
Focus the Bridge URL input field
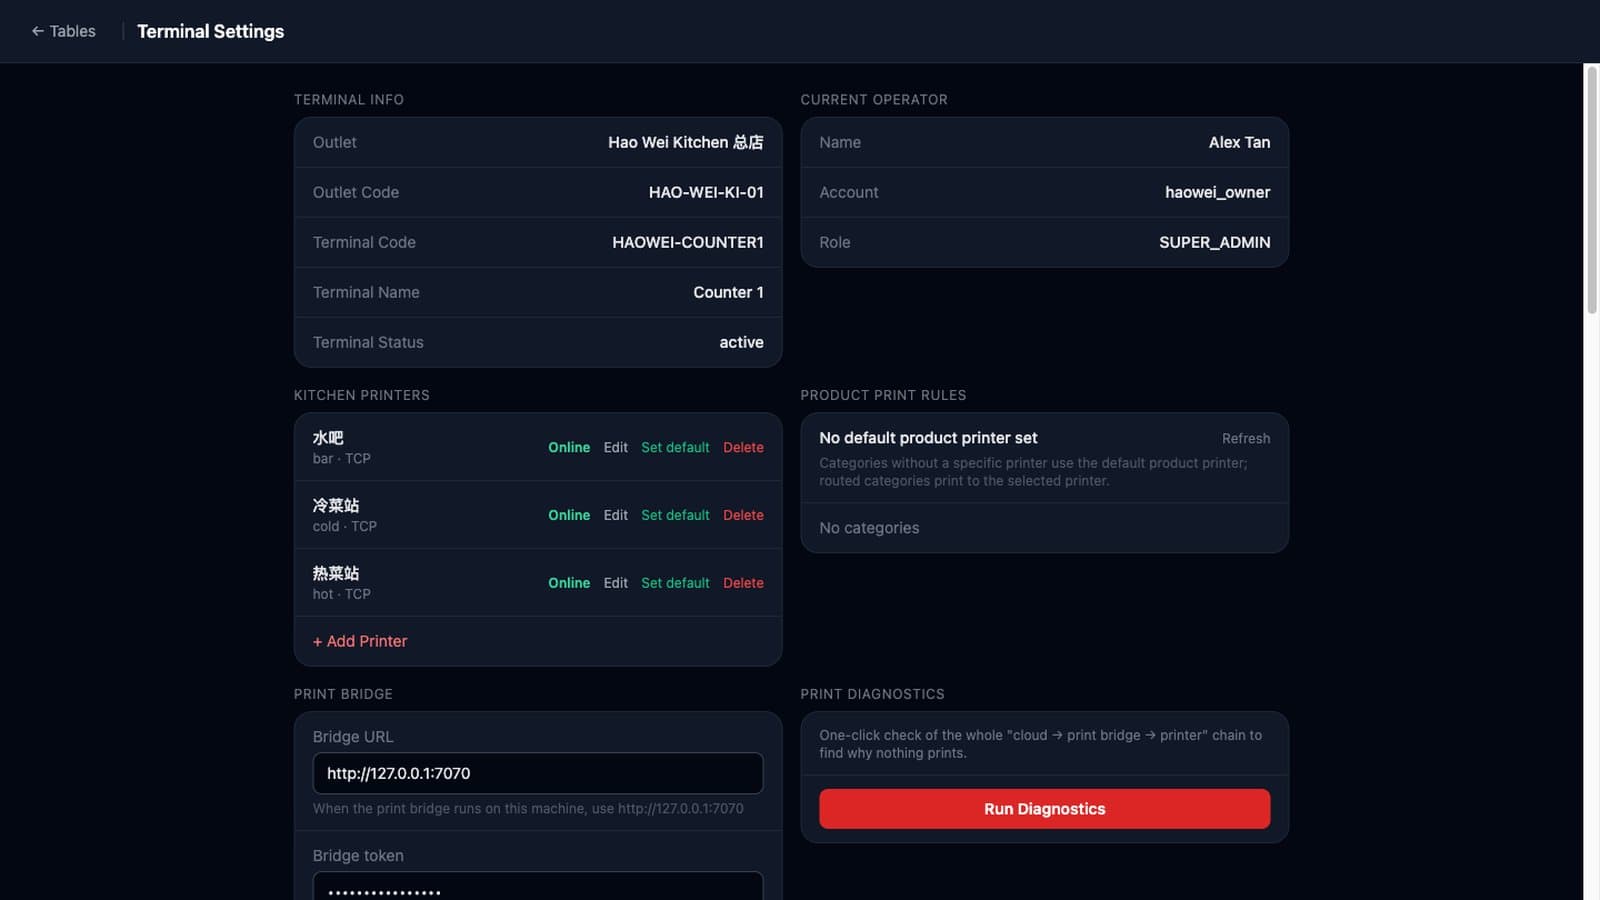tap(538, 773)
